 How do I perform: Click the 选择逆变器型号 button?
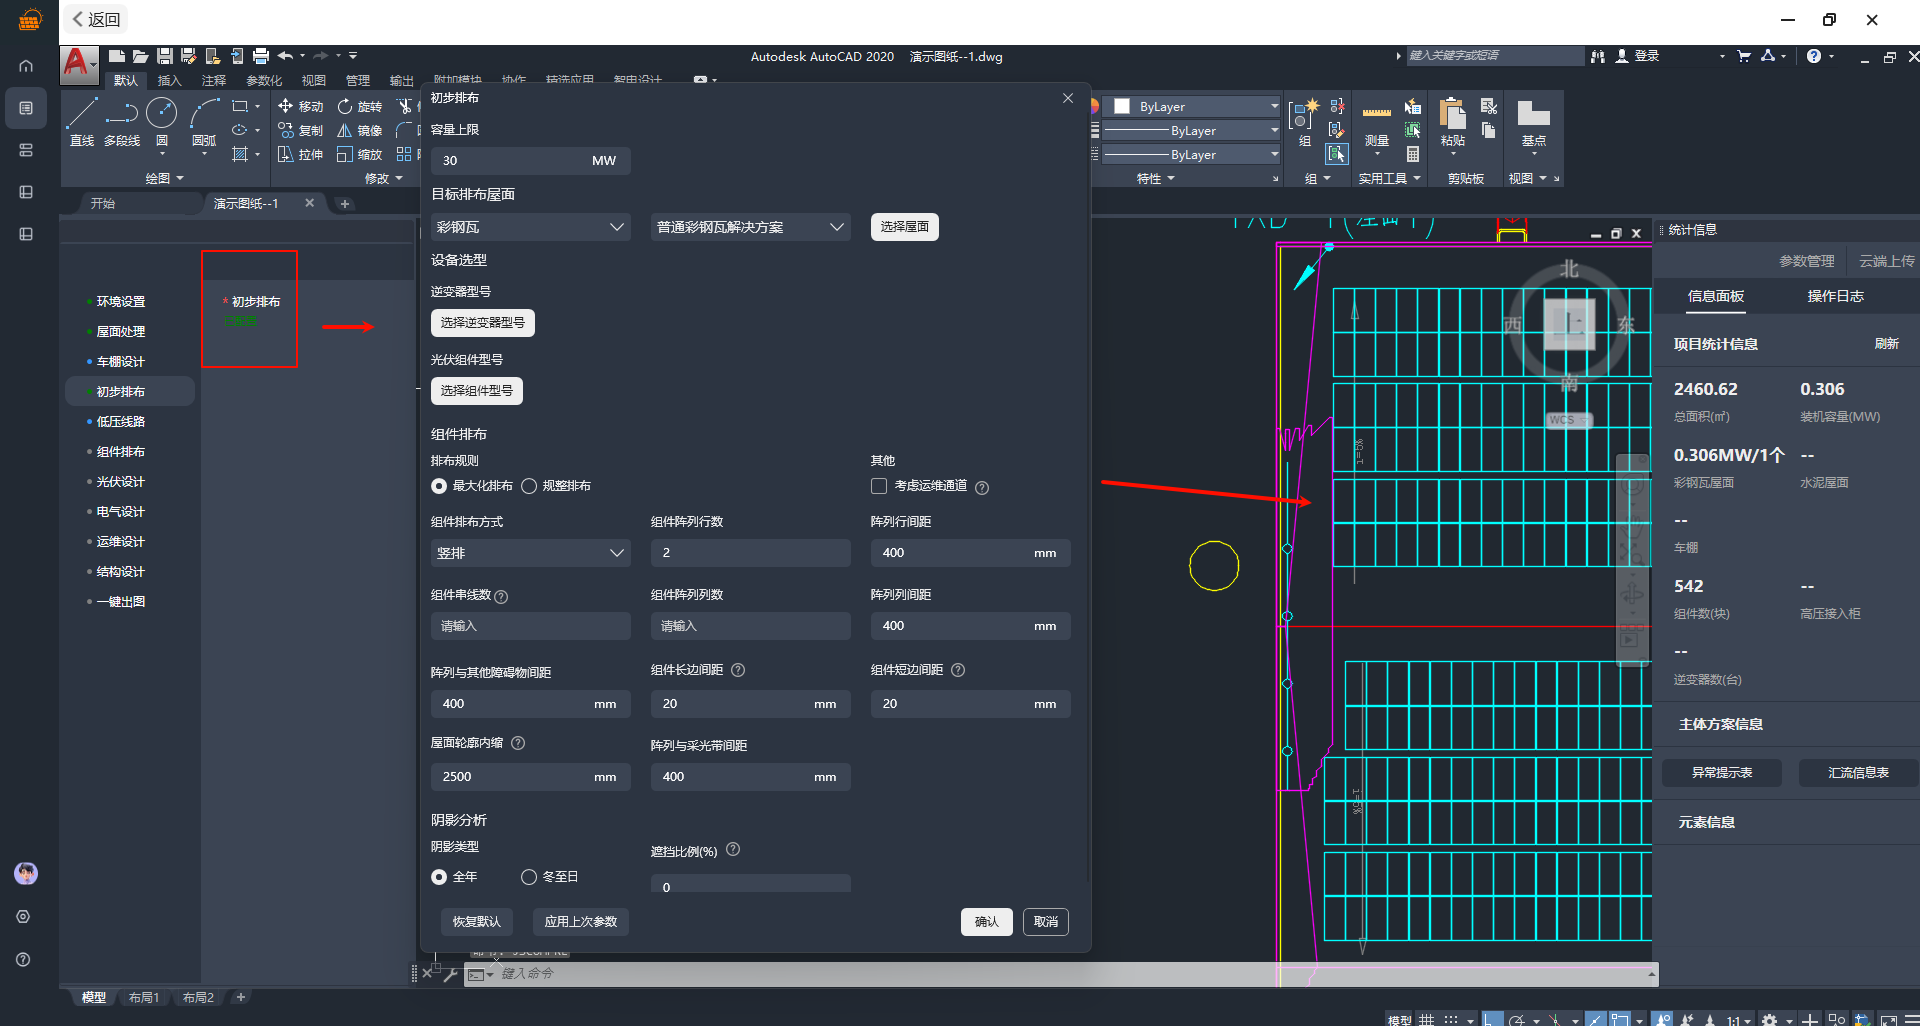click(x=483, y=323)
